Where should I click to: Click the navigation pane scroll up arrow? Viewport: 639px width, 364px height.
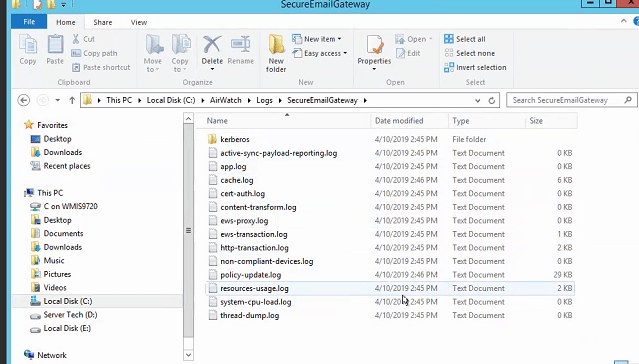pyautogui.click(x=188, y=119)
